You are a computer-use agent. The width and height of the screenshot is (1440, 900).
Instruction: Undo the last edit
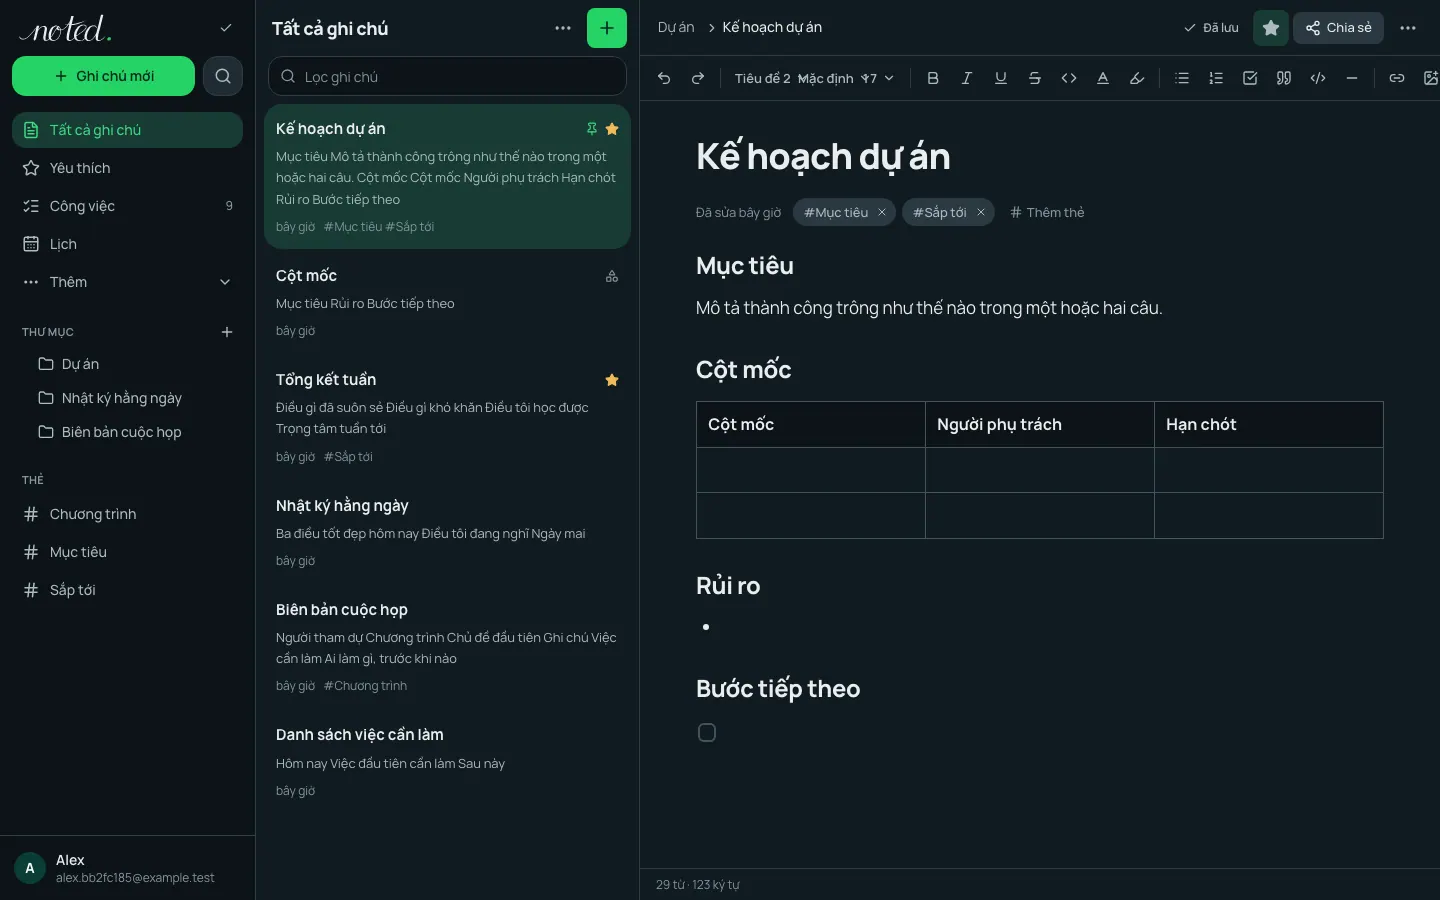[x=664, y=78]
